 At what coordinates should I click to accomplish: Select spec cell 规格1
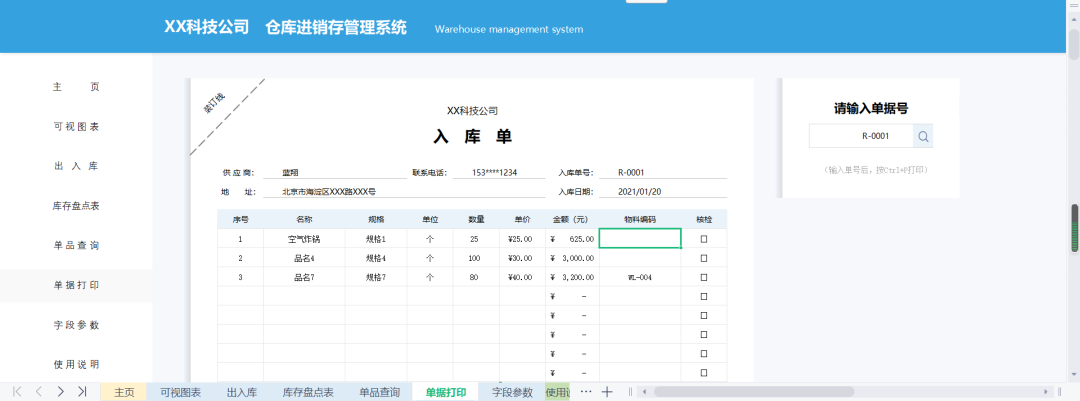tap(375, 239)
